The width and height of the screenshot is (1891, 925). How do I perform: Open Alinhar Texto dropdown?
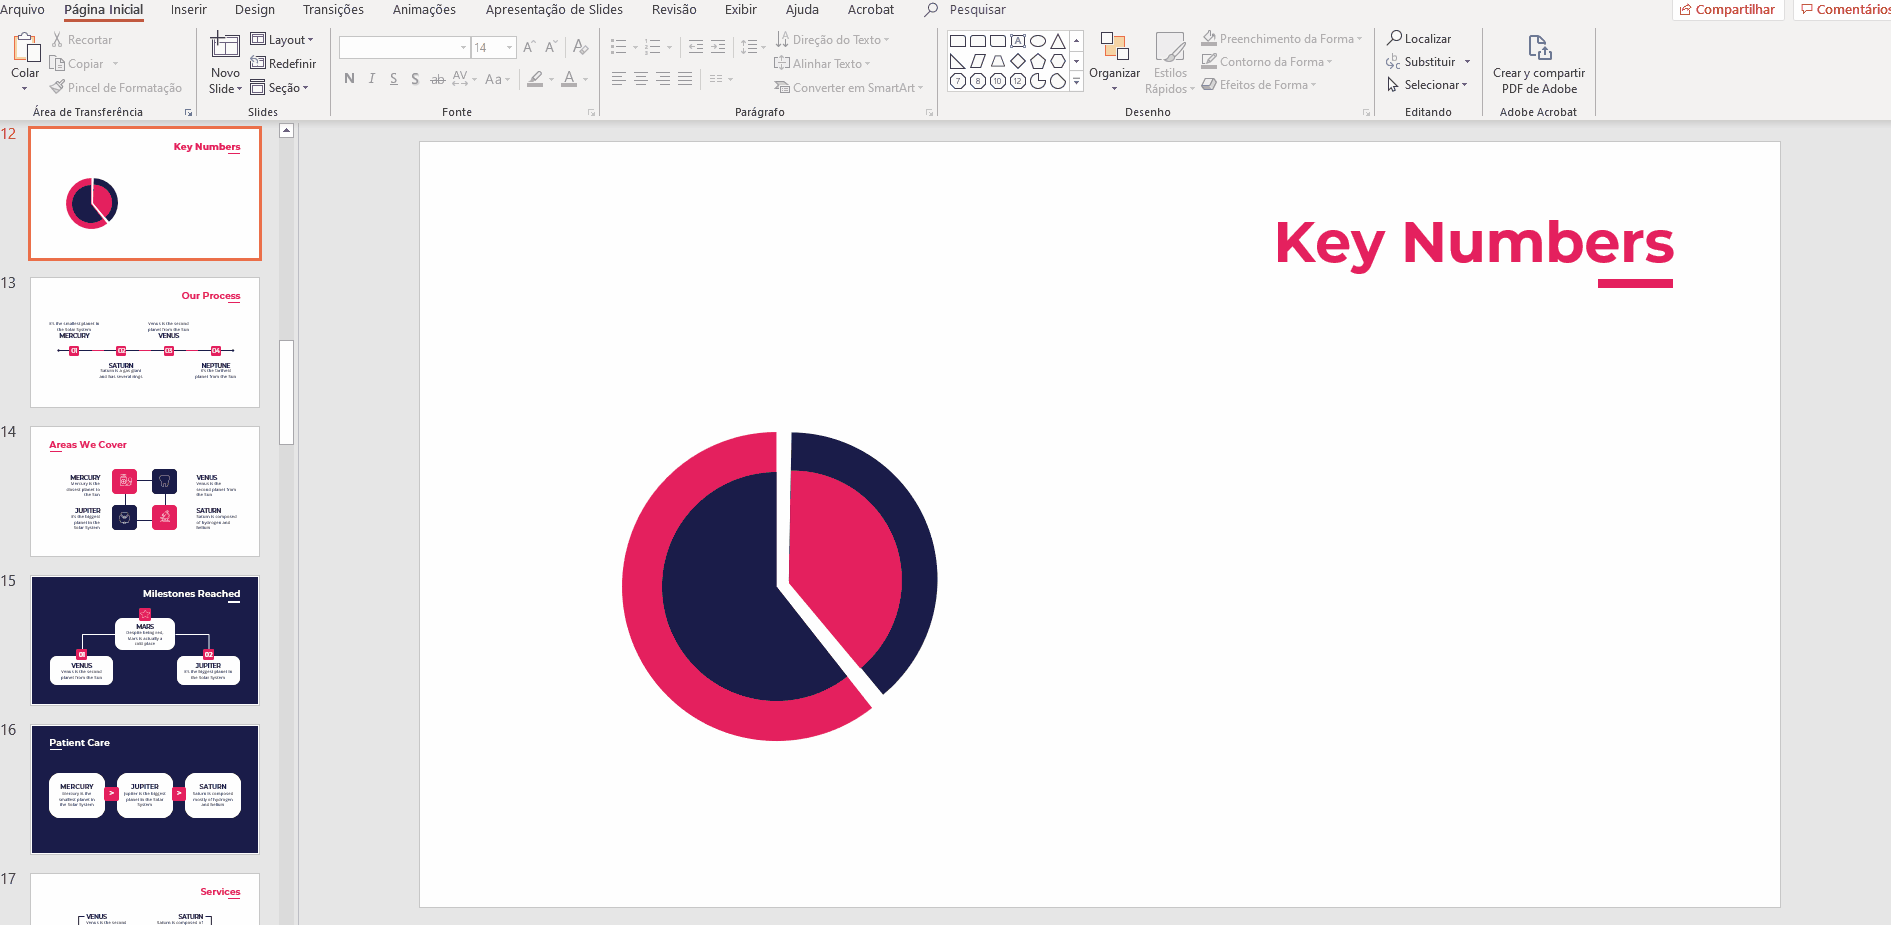coord(822,64)
